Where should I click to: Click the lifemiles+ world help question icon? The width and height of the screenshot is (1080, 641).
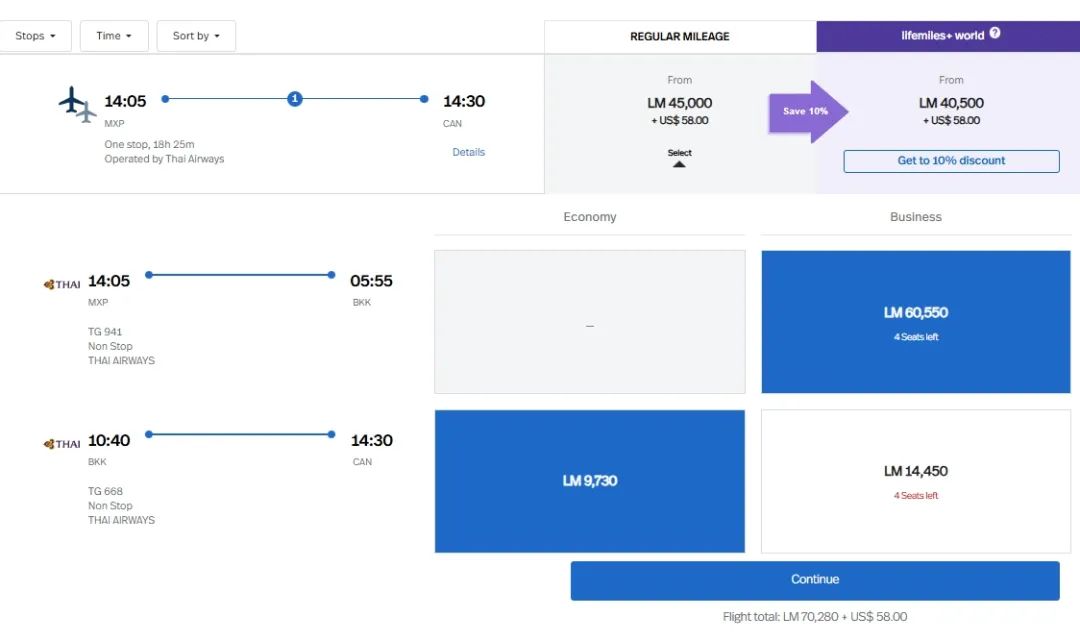(x=995, y=34)
